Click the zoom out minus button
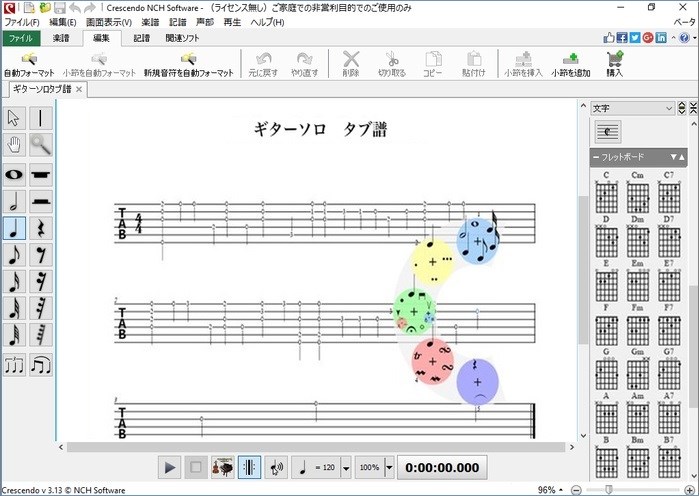699x496 pixels. coord(576,490)
